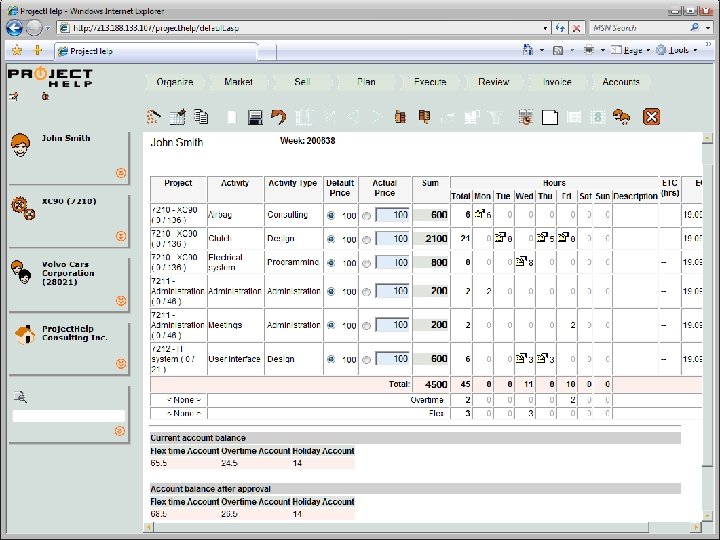This screenshot has height=540, width=720.
Task: Click the IE Refresh button
Action: coord(560,28)
